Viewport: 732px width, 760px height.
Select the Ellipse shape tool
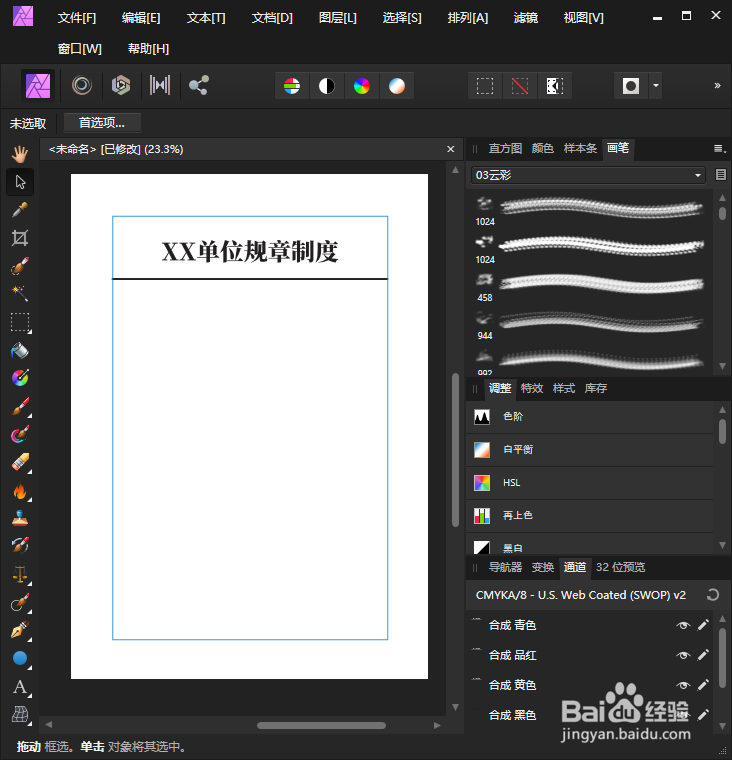(20, 658)
